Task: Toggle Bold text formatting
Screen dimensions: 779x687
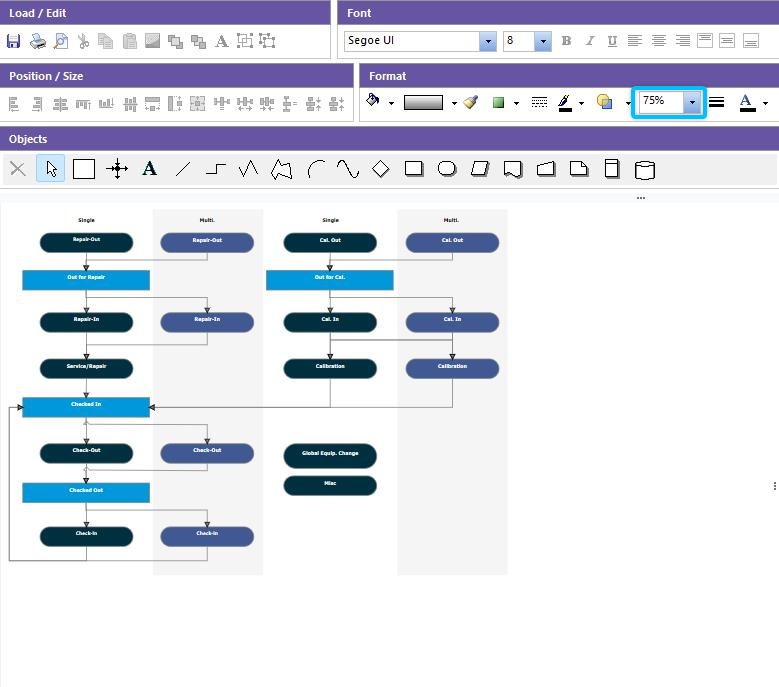Action: (x=567, y=41)
